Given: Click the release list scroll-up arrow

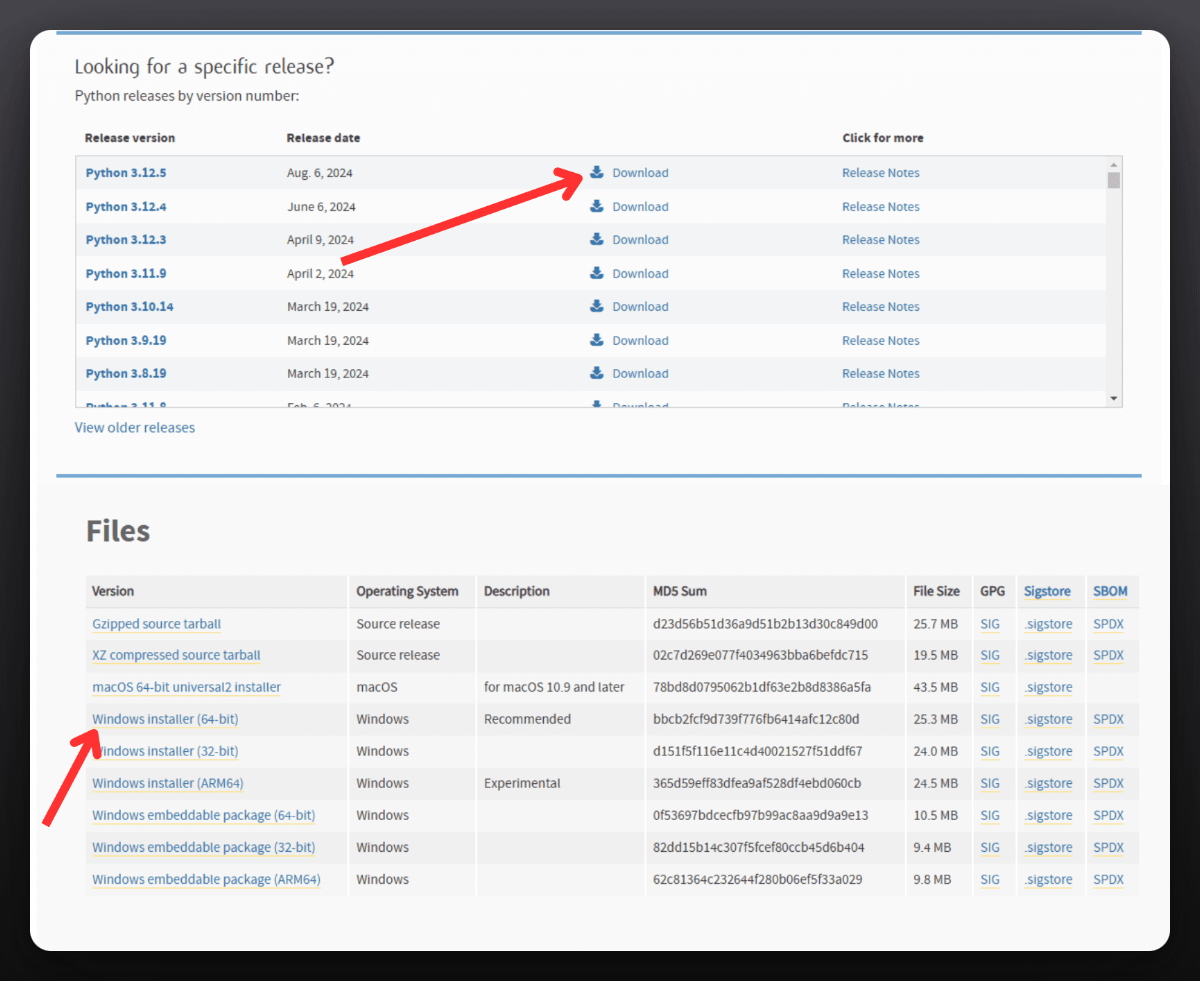Looking at the screenshot, I should click(1114, 164).
